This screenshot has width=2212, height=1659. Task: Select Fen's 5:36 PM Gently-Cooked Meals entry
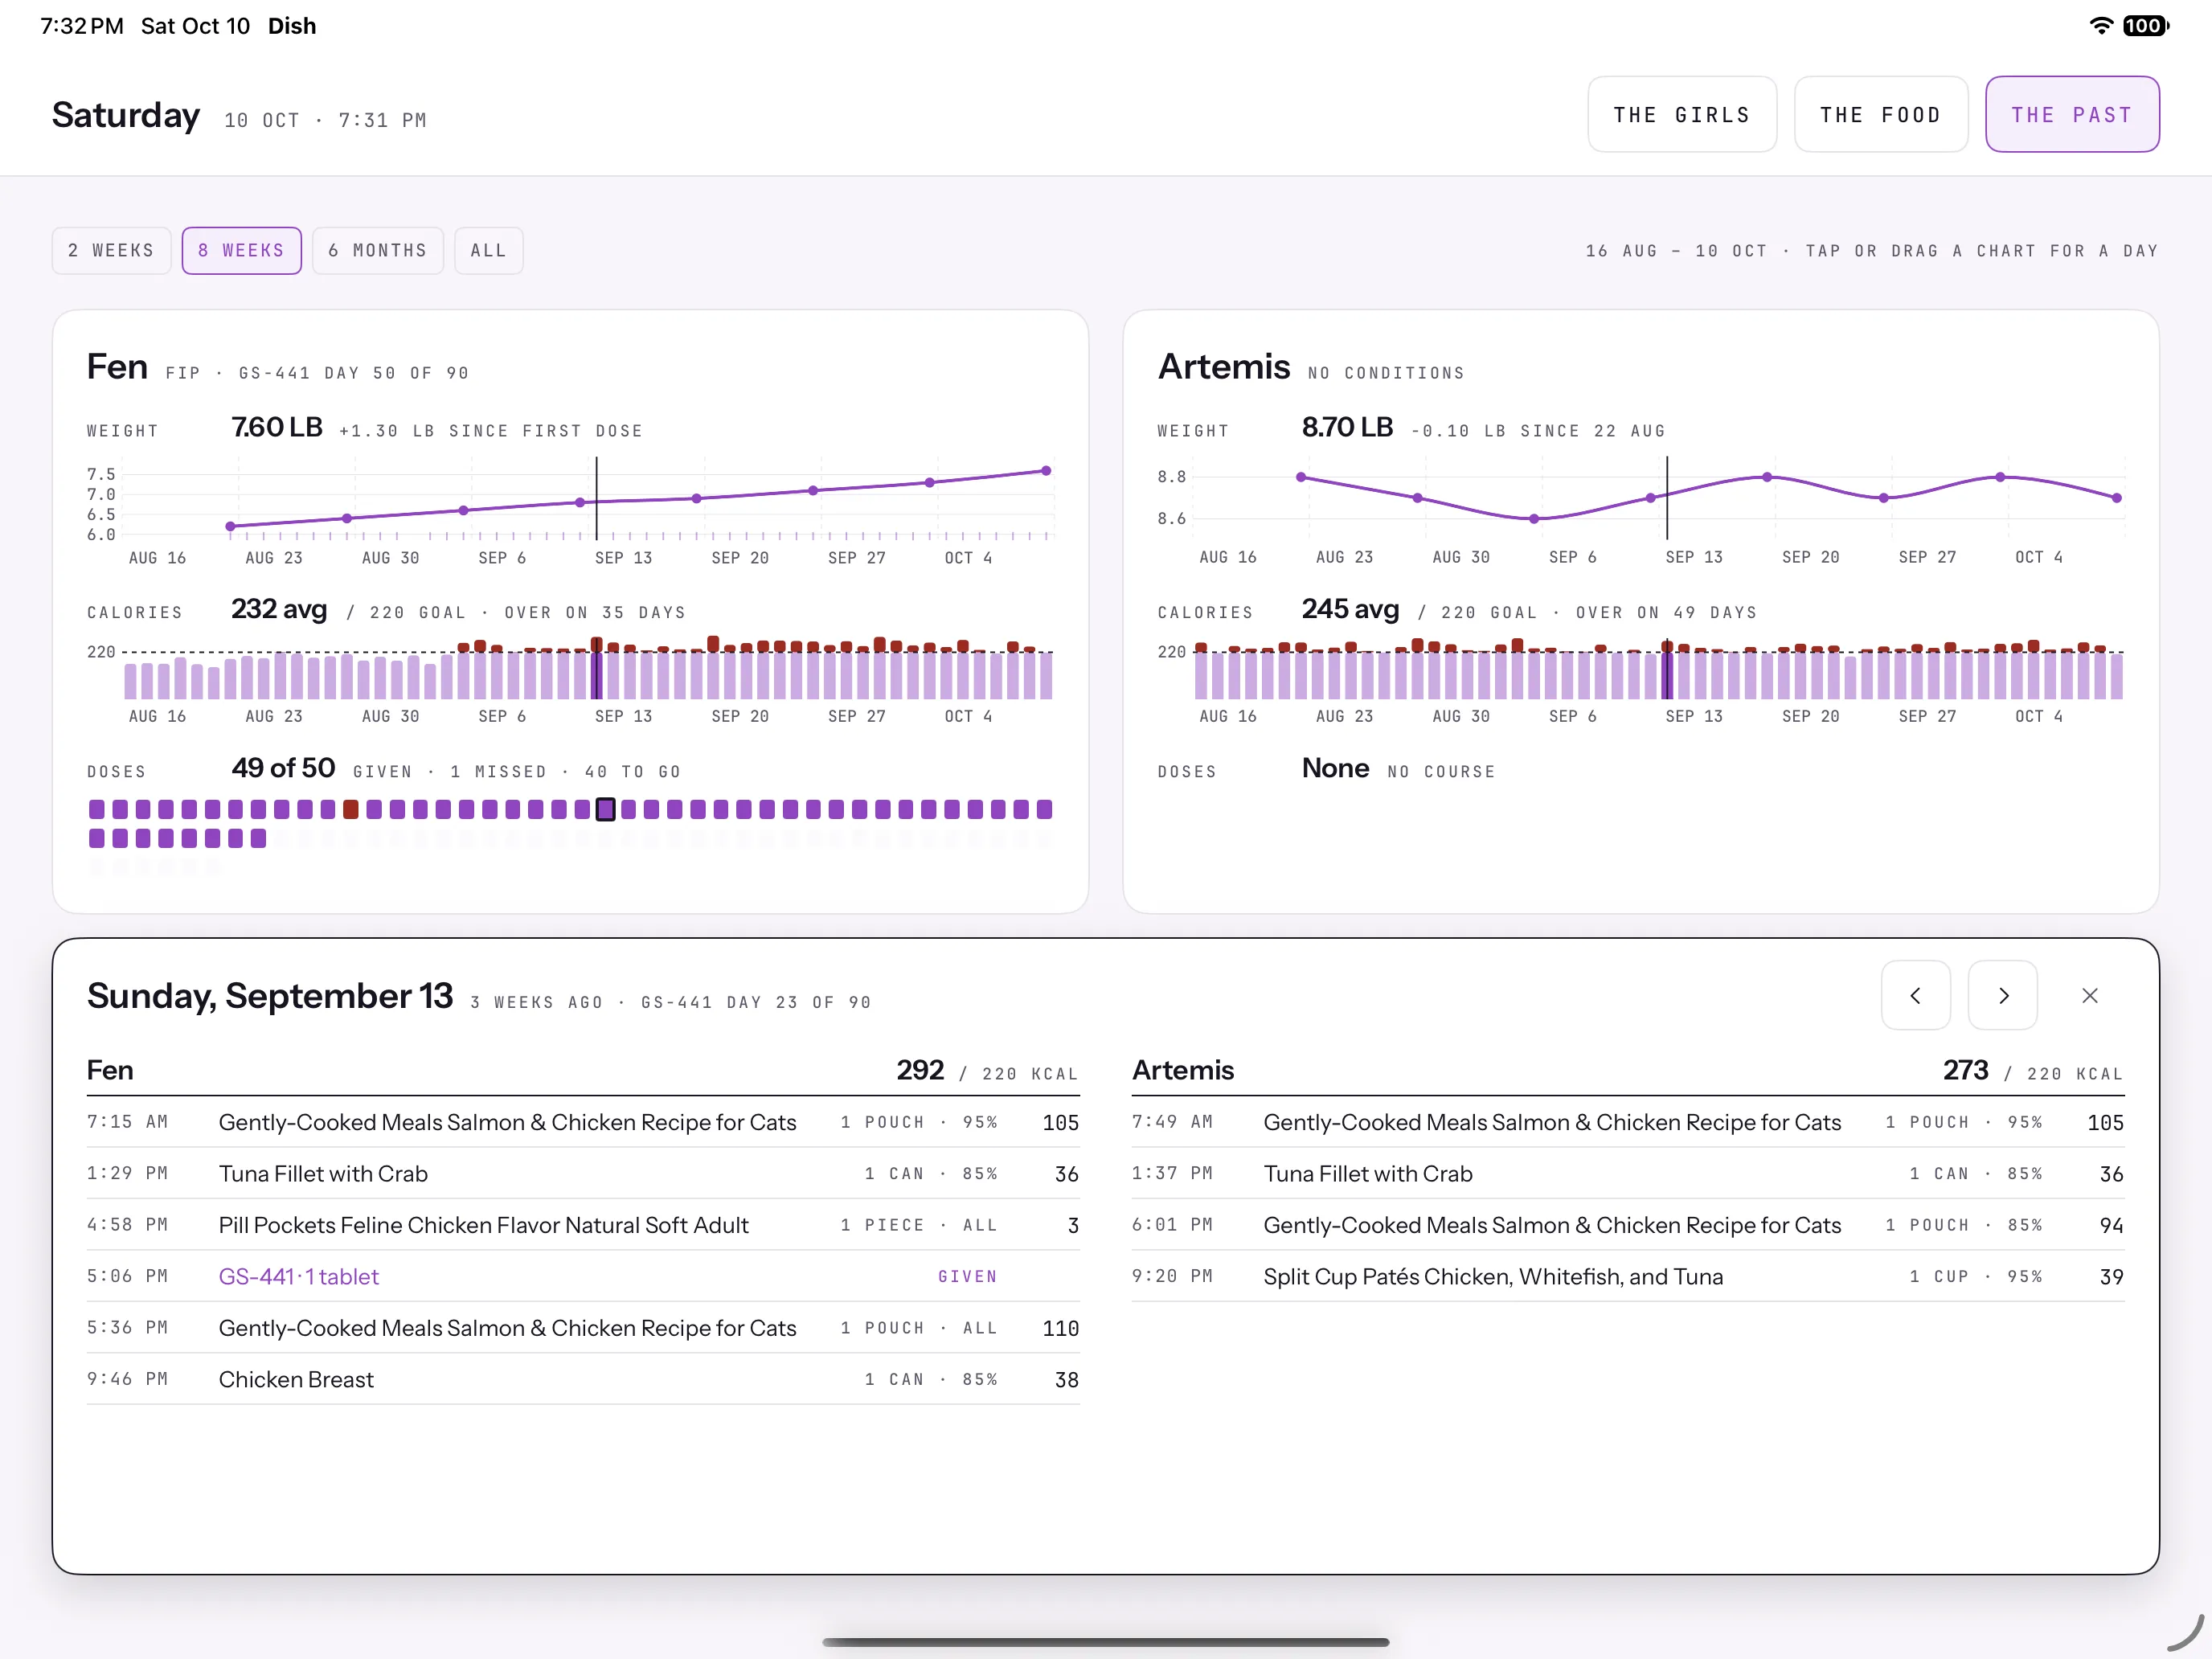[x=583, y=1328]
